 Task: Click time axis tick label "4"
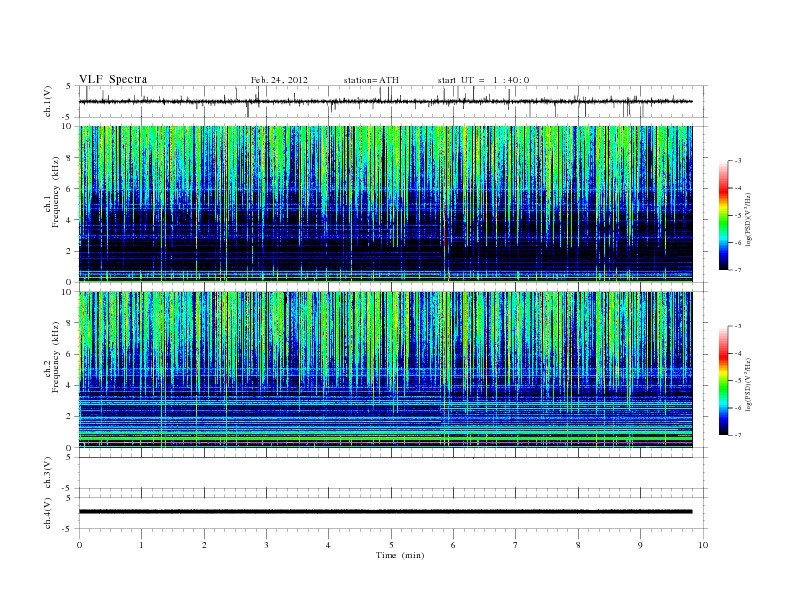click(328, 545)
